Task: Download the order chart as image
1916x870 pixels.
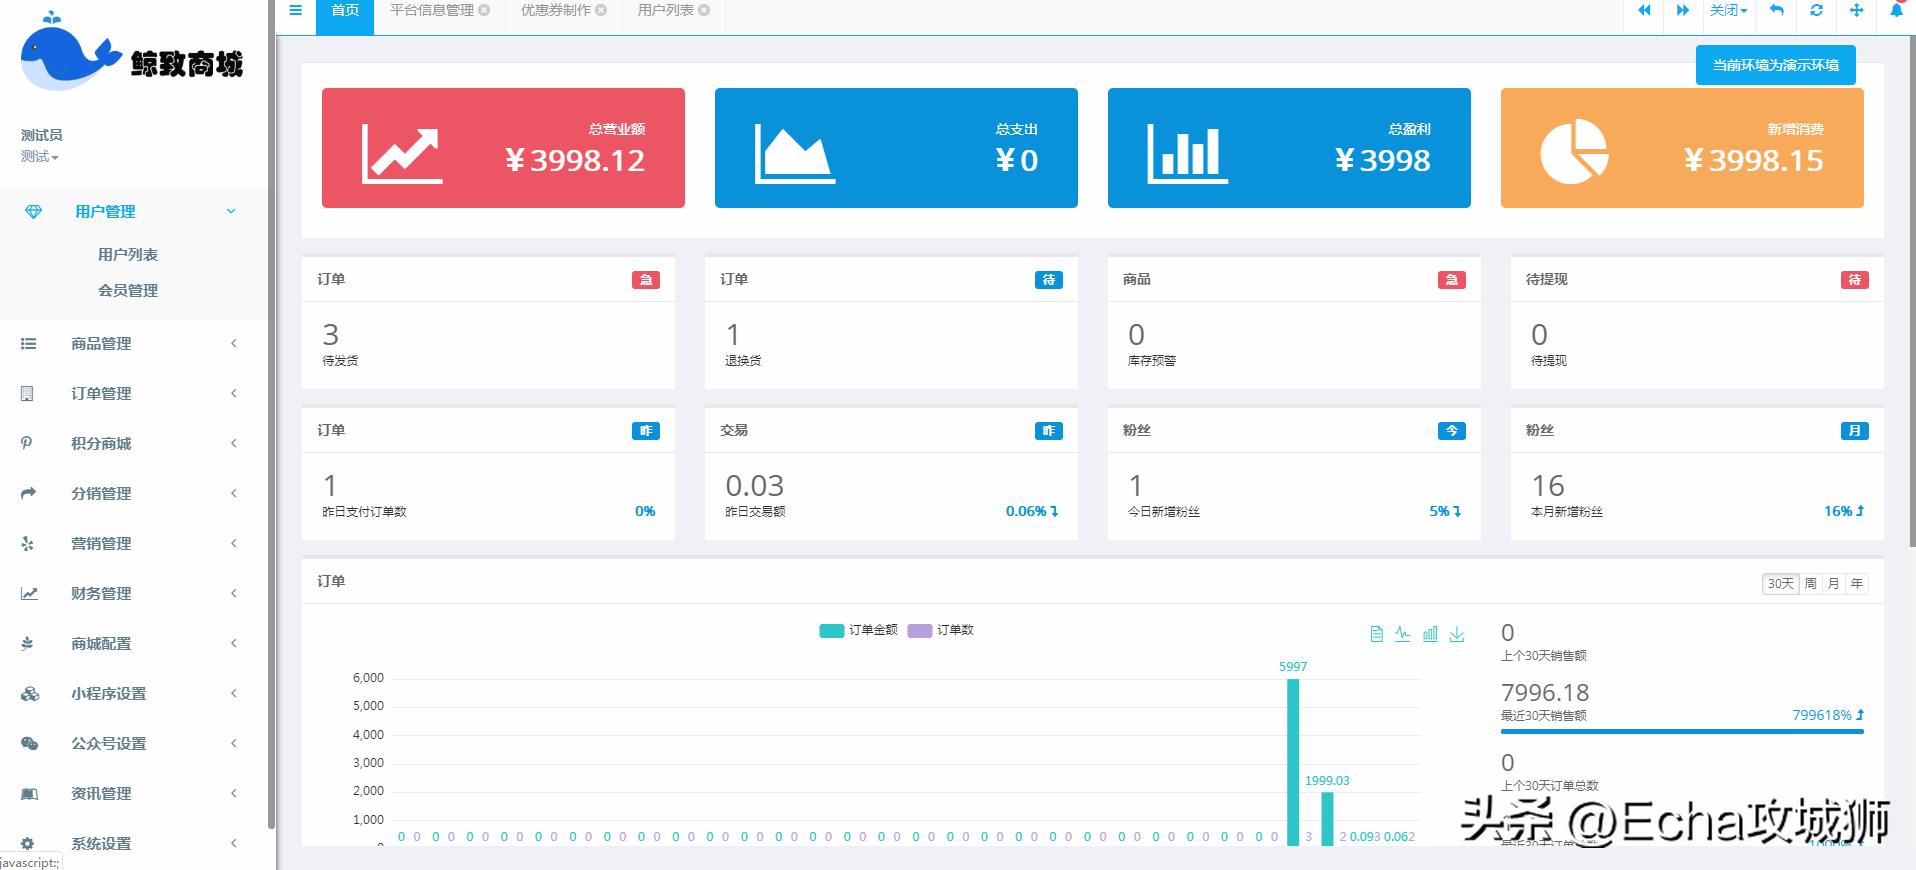Action: [x=1457, y=634]
